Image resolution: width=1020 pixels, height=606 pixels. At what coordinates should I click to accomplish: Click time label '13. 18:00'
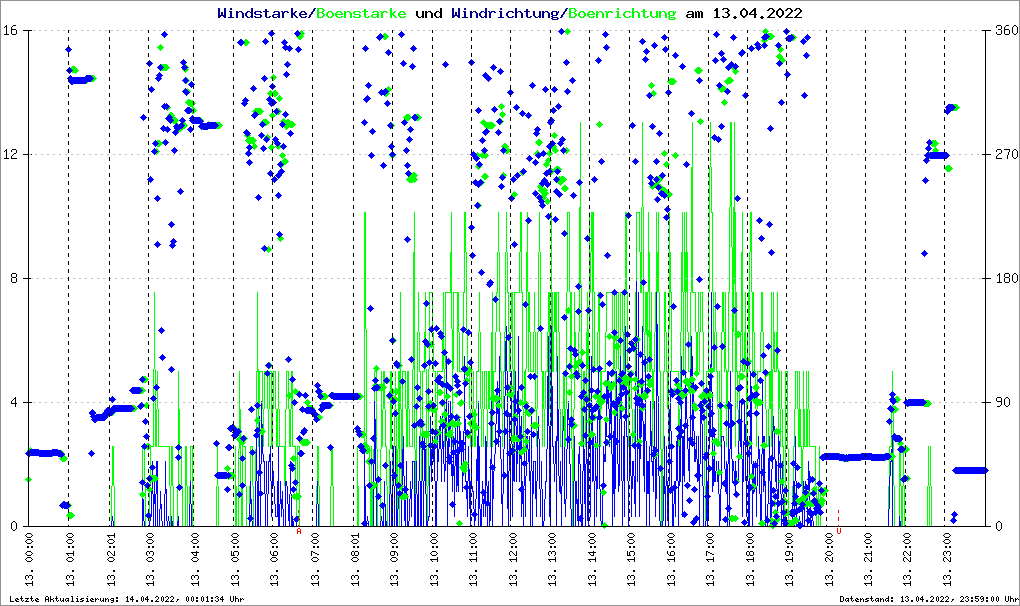pos(749,559)
